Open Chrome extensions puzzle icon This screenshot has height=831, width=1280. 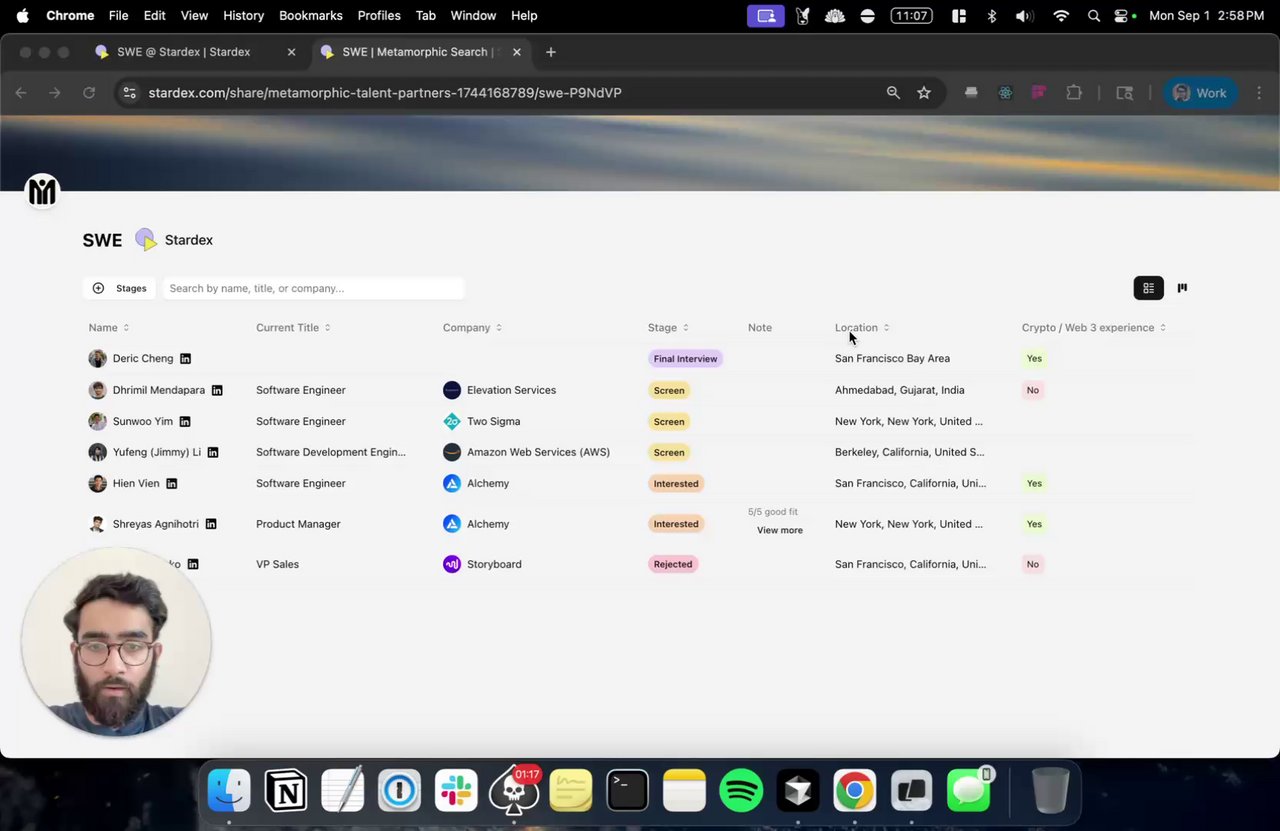tap(1074, 93)
